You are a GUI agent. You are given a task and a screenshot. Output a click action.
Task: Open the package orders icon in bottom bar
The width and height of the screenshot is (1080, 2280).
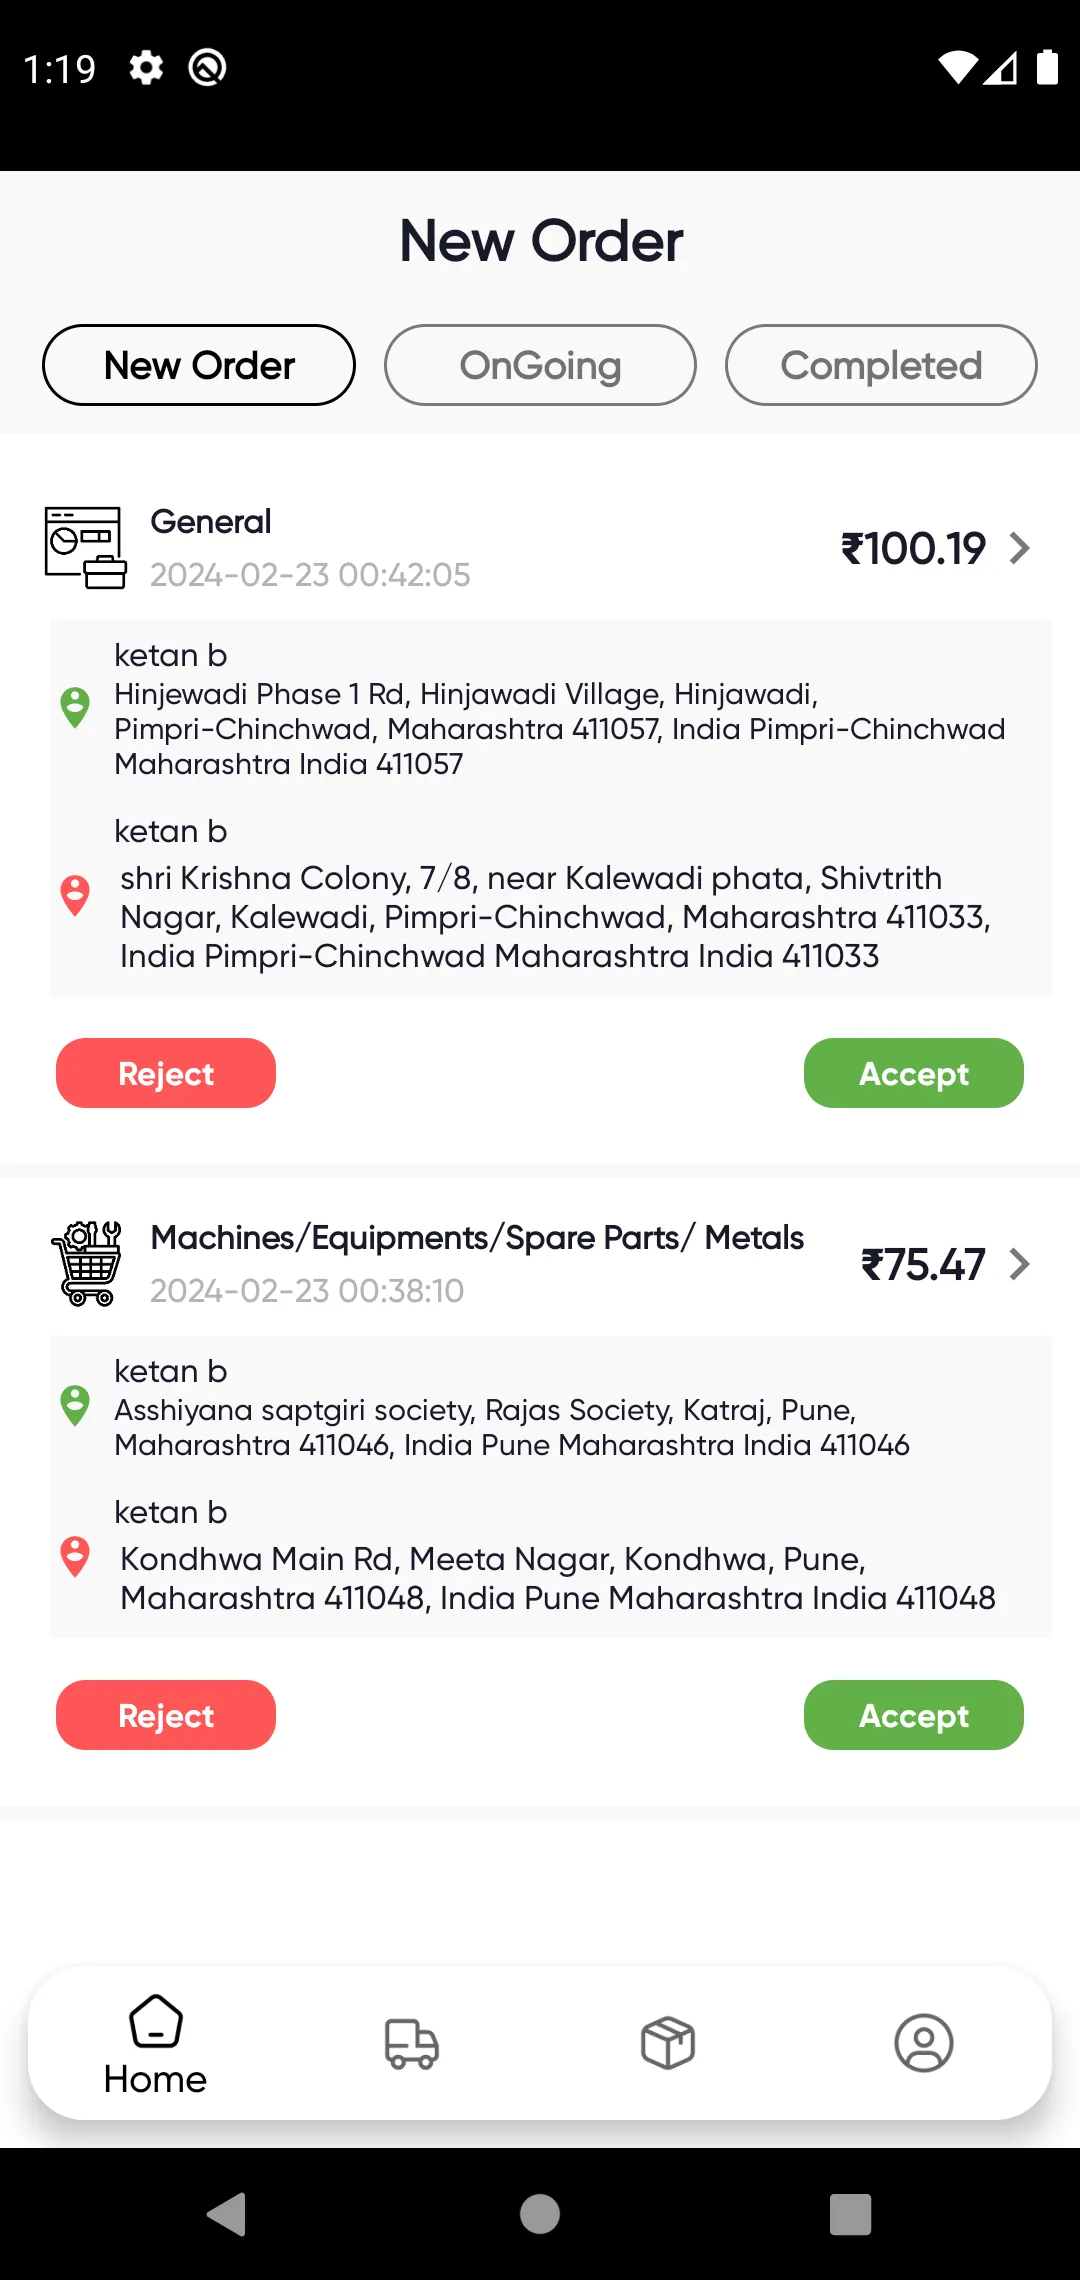667,2043
